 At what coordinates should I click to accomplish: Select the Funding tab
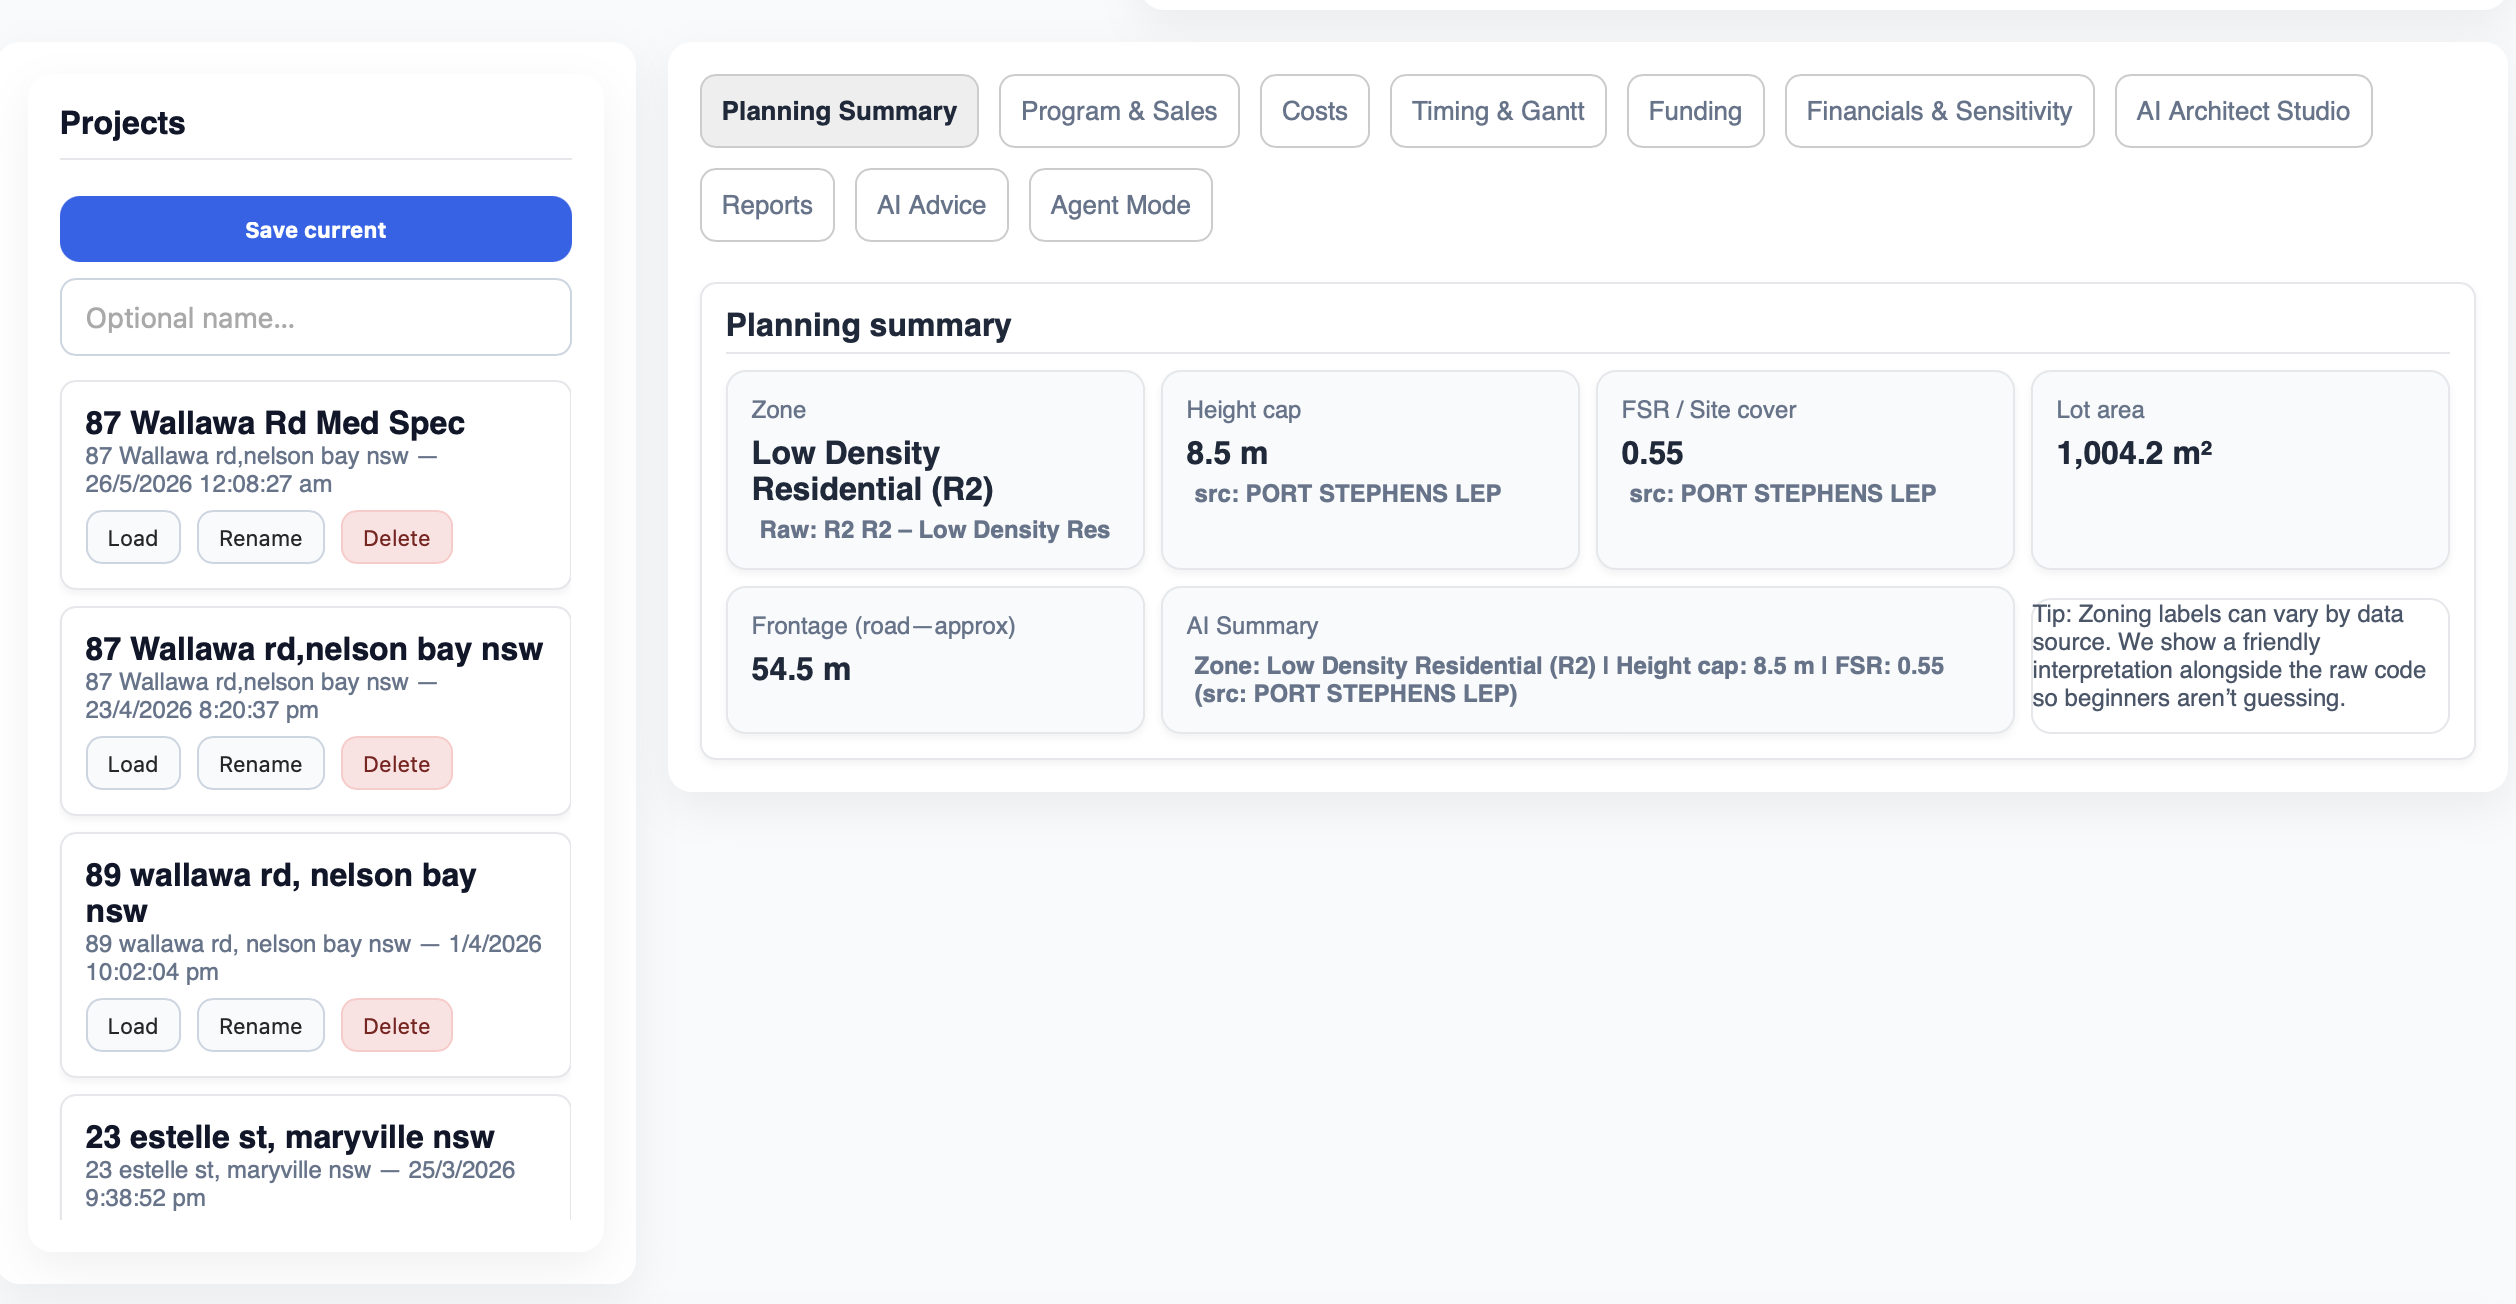pos(1695,111)
